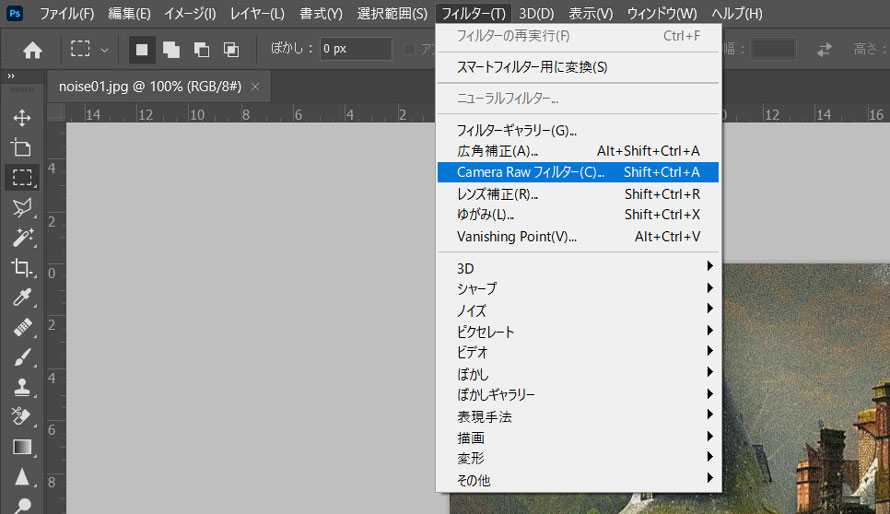Click the ruler origin corner box
Screen dimensions: 890x514
point(57,112)
